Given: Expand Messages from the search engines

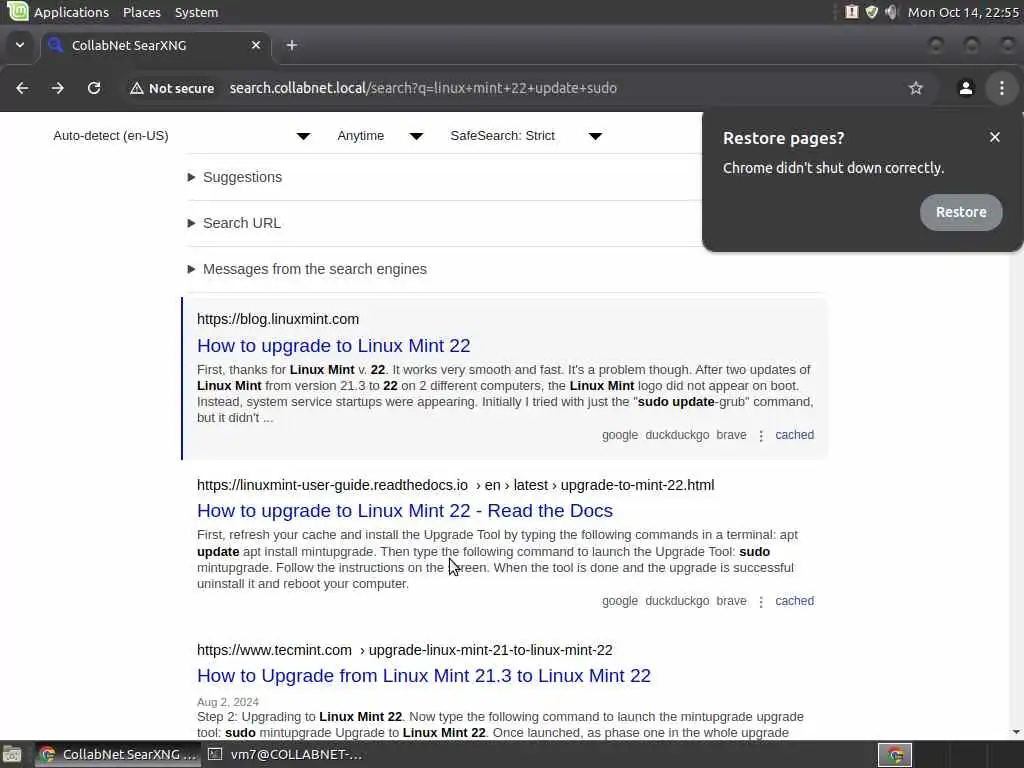Looking at the screenshot, I should 307,269.
